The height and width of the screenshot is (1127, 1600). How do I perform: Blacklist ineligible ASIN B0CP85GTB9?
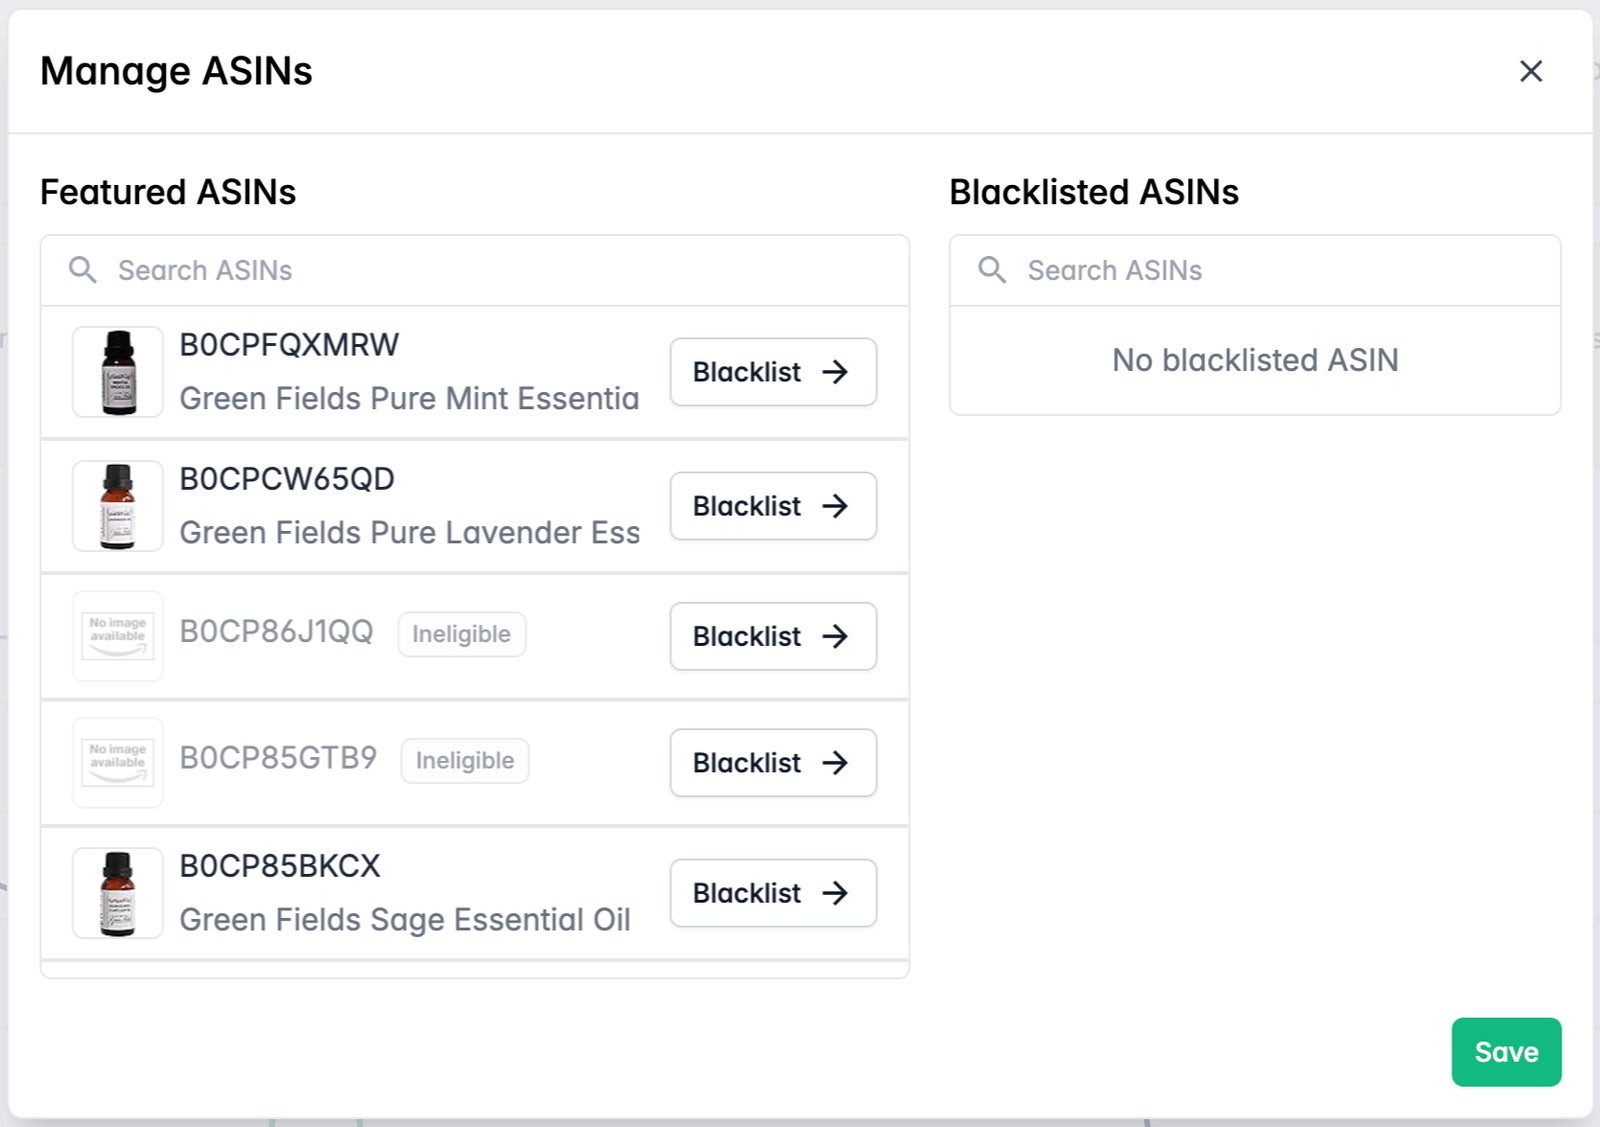point(773,763)
